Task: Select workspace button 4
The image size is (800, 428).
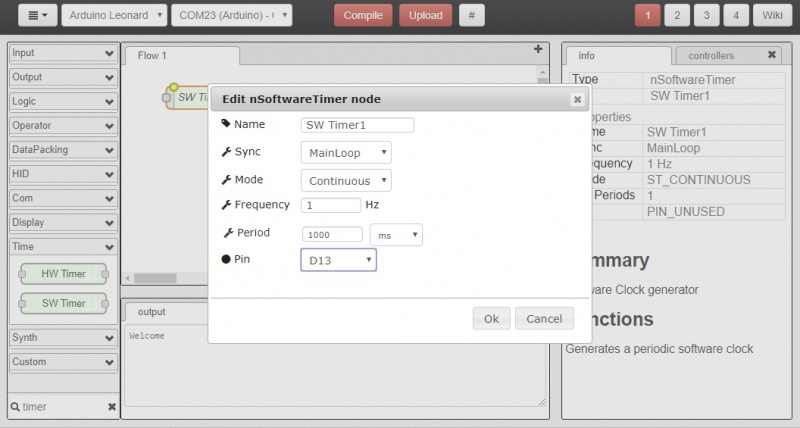Action: click(x=736, y=15)
